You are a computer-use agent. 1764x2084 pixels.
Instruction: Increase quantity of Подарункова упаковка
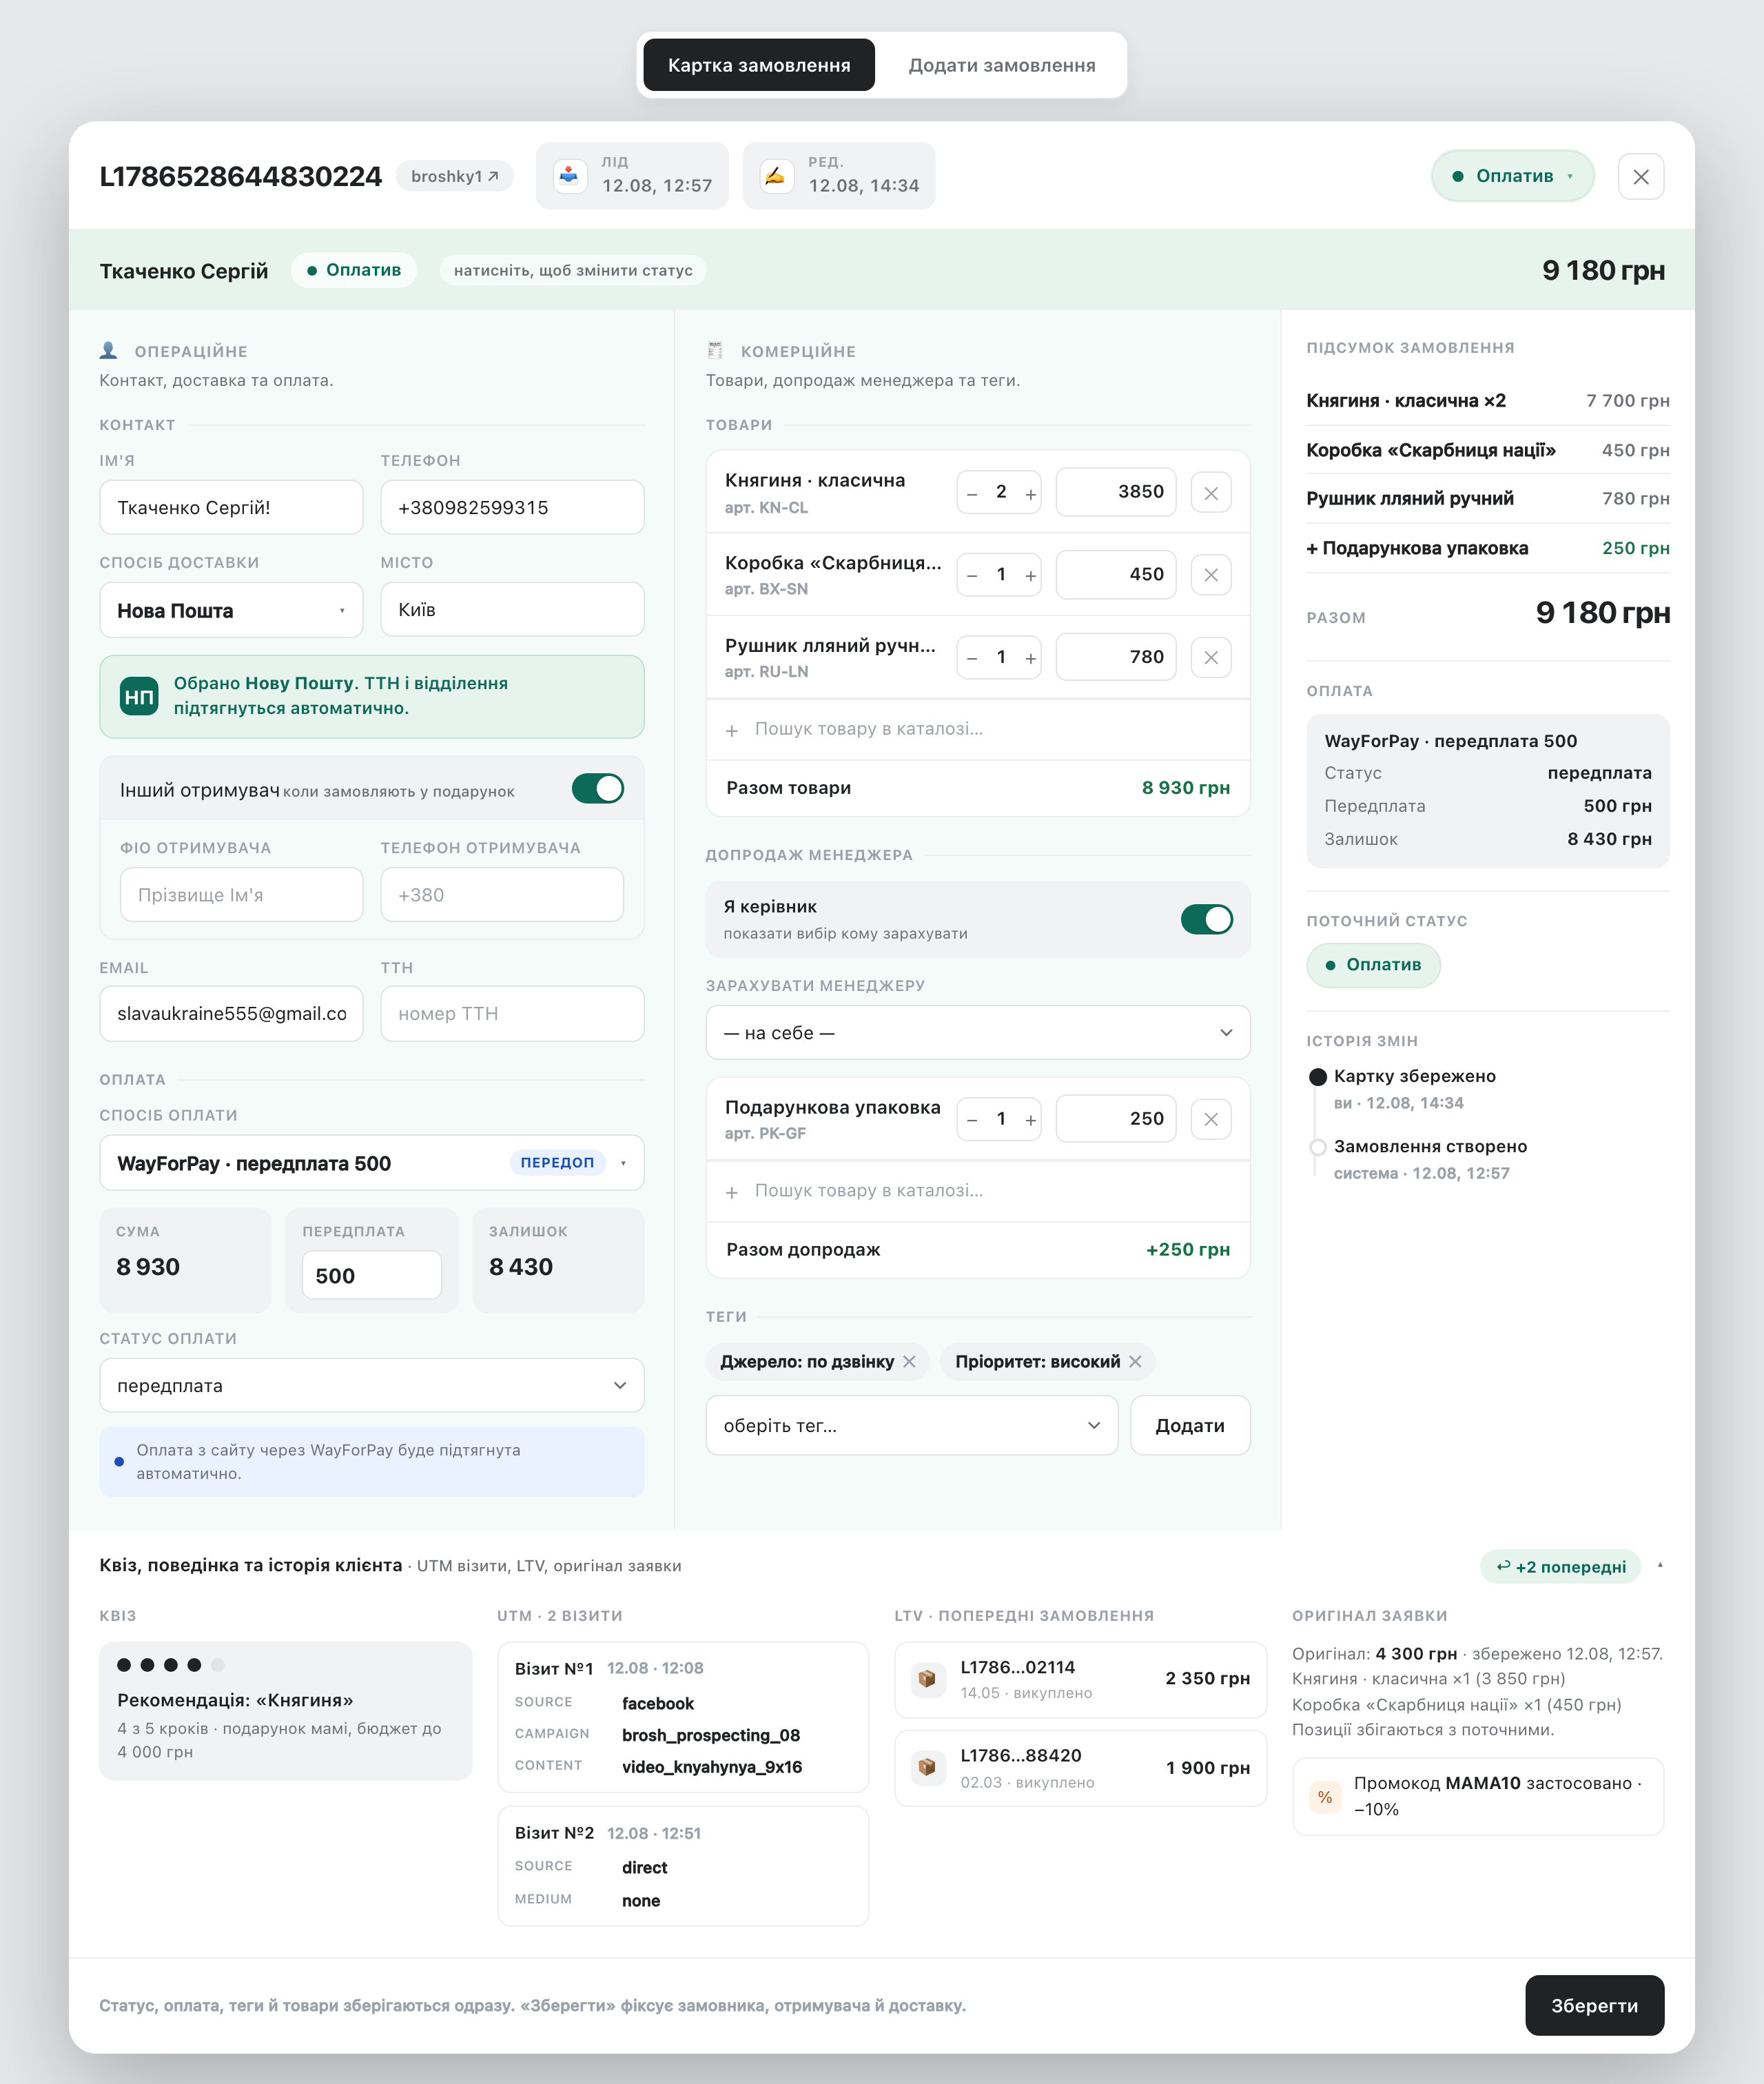[1030, 1119]
